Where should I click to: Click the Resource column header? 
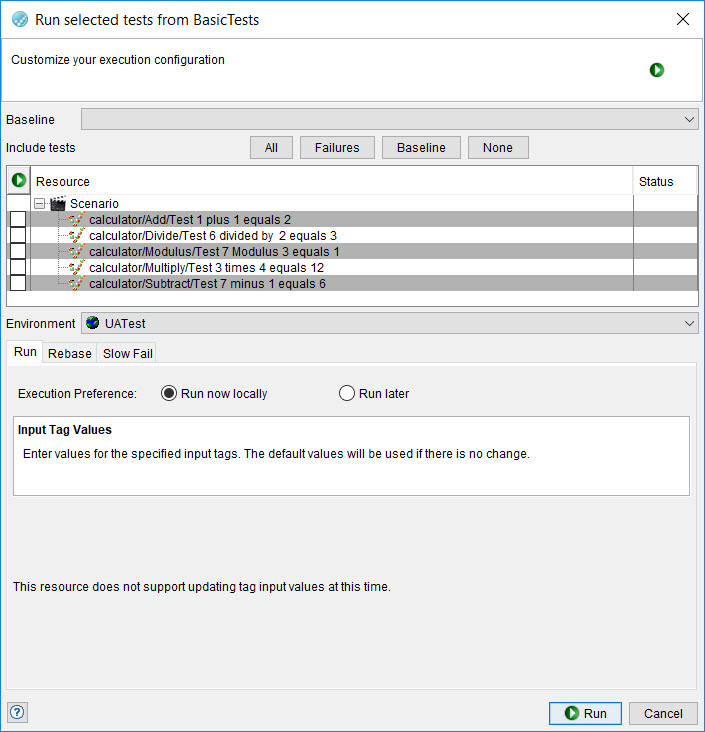point(331,181)
